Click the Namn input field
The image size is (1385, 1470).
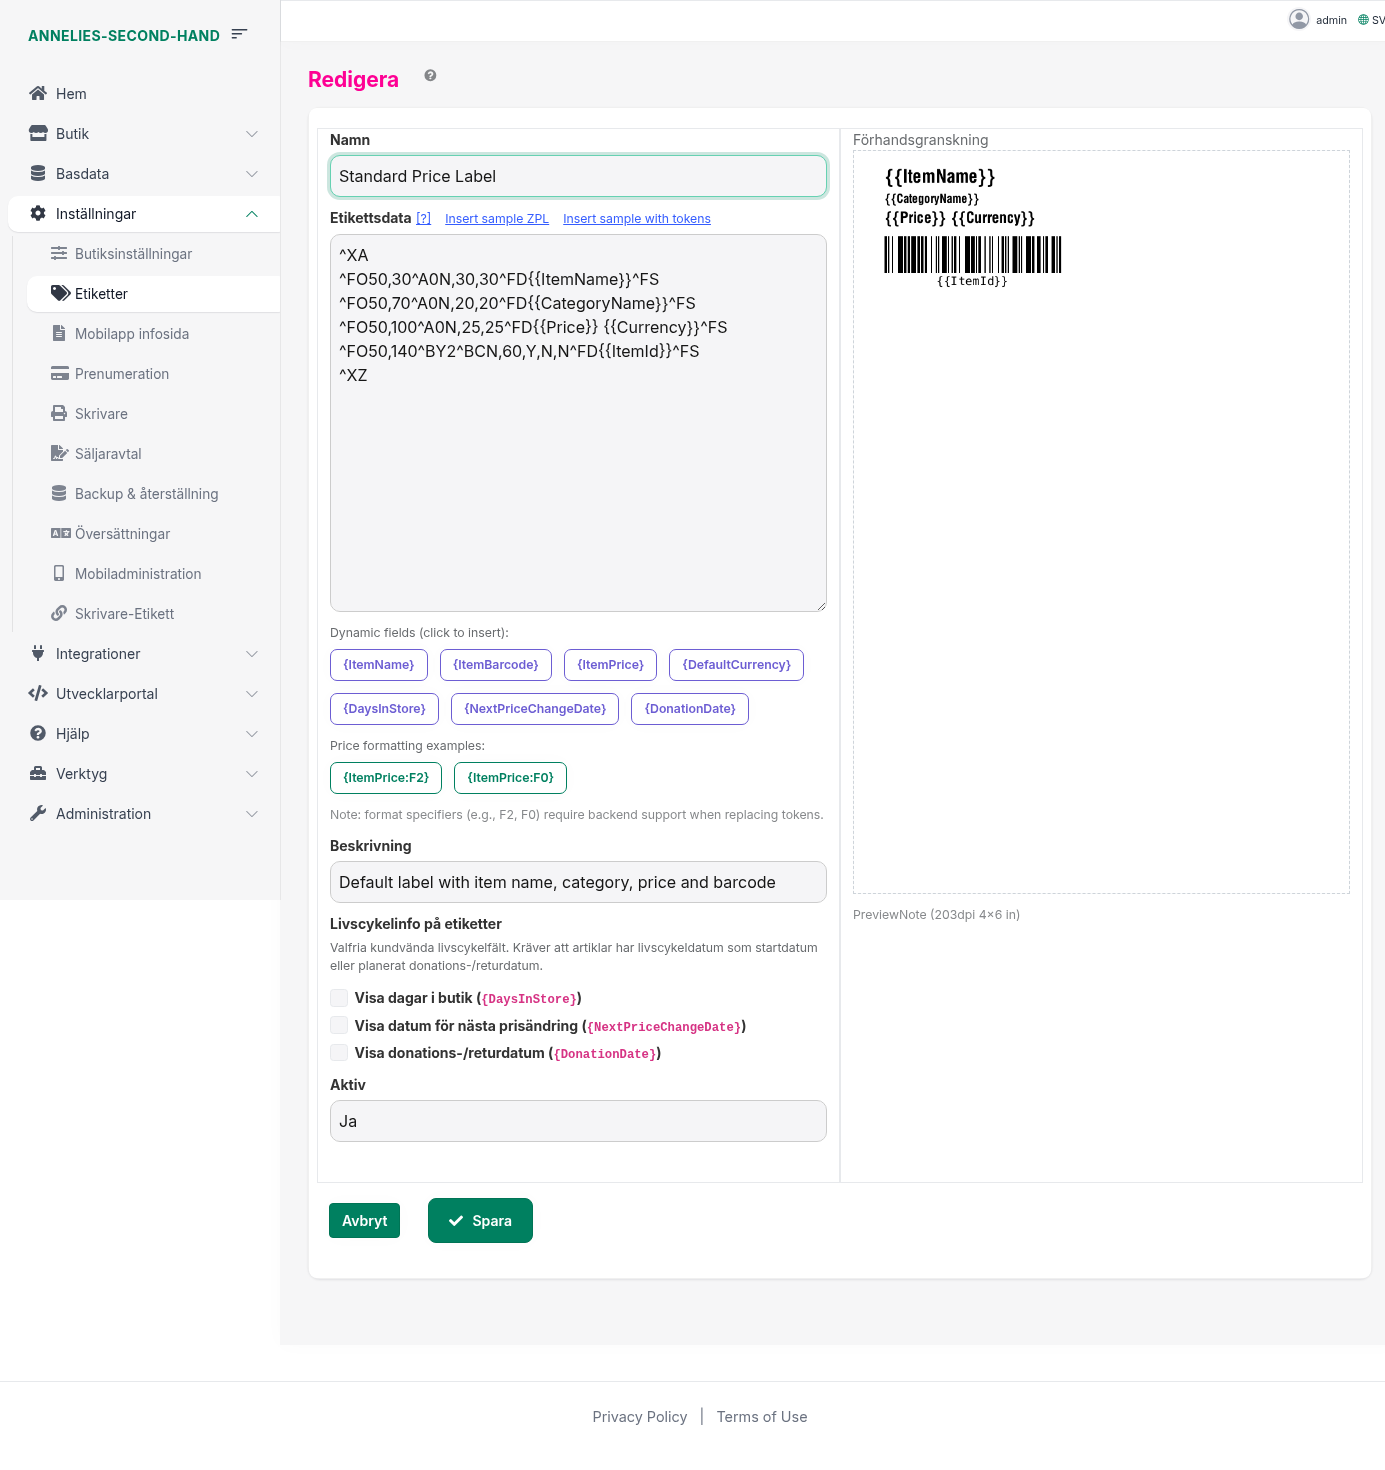click(578, 176)
